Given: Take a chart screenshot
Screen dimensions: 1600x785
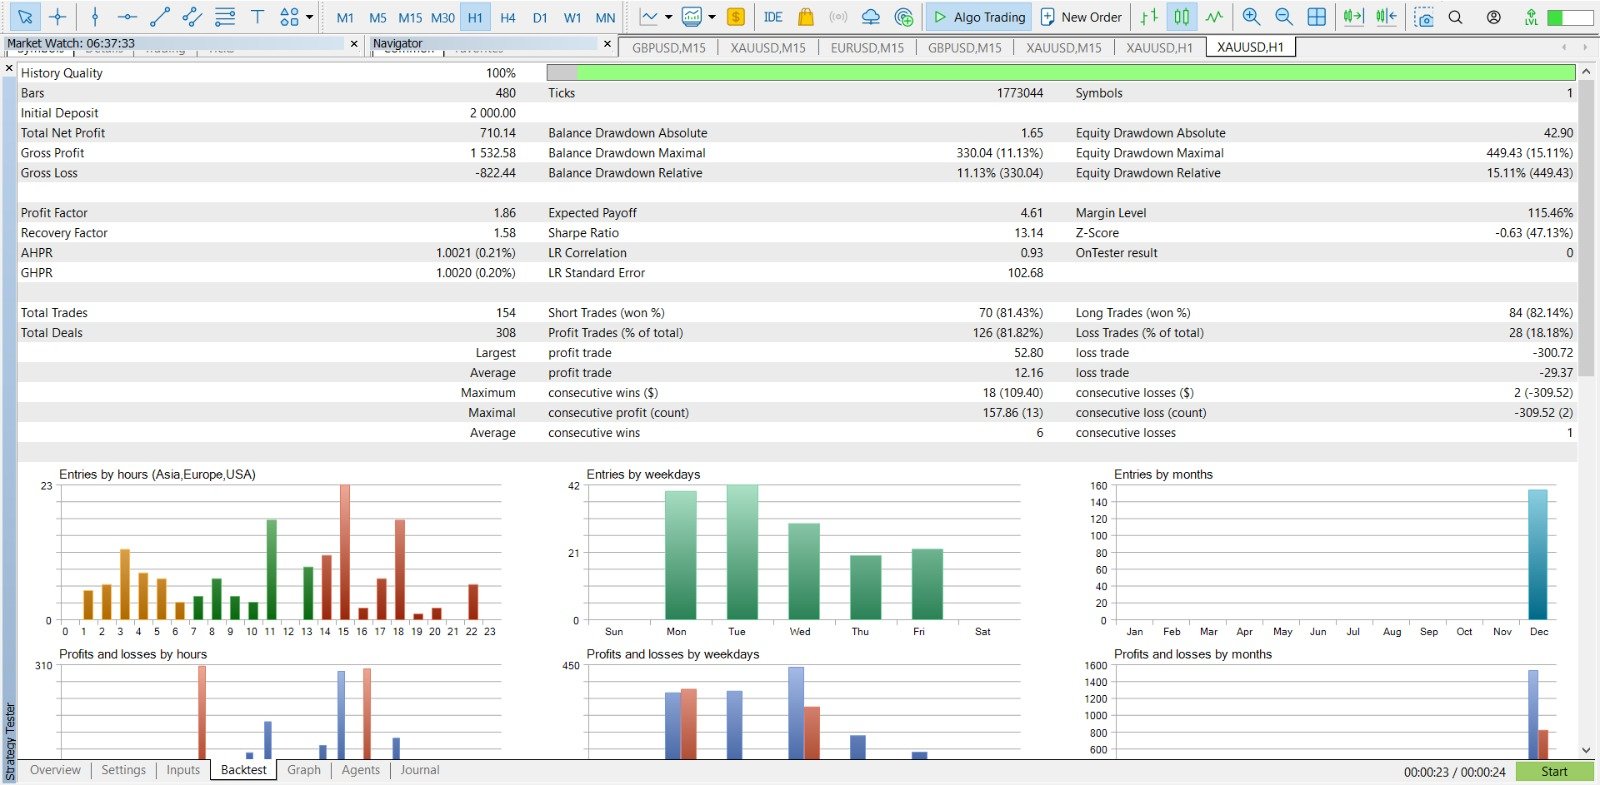Looking at the screenshot, I should coord(1424,17).
